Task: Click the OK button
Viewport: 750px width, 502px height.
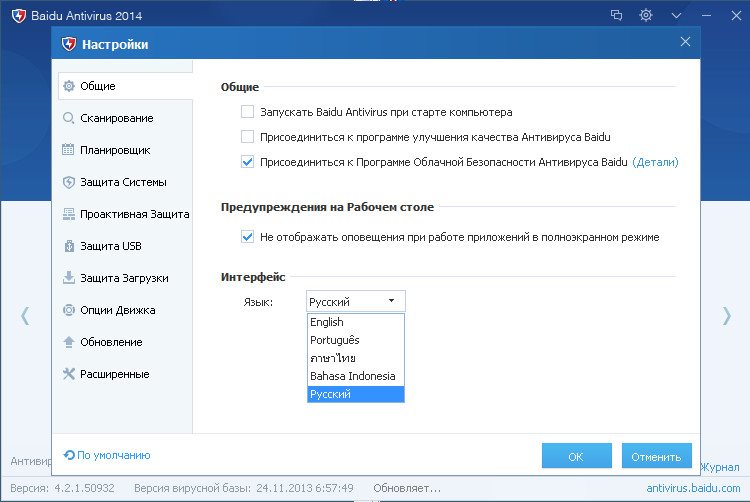Action: click(x=576, y=456)
